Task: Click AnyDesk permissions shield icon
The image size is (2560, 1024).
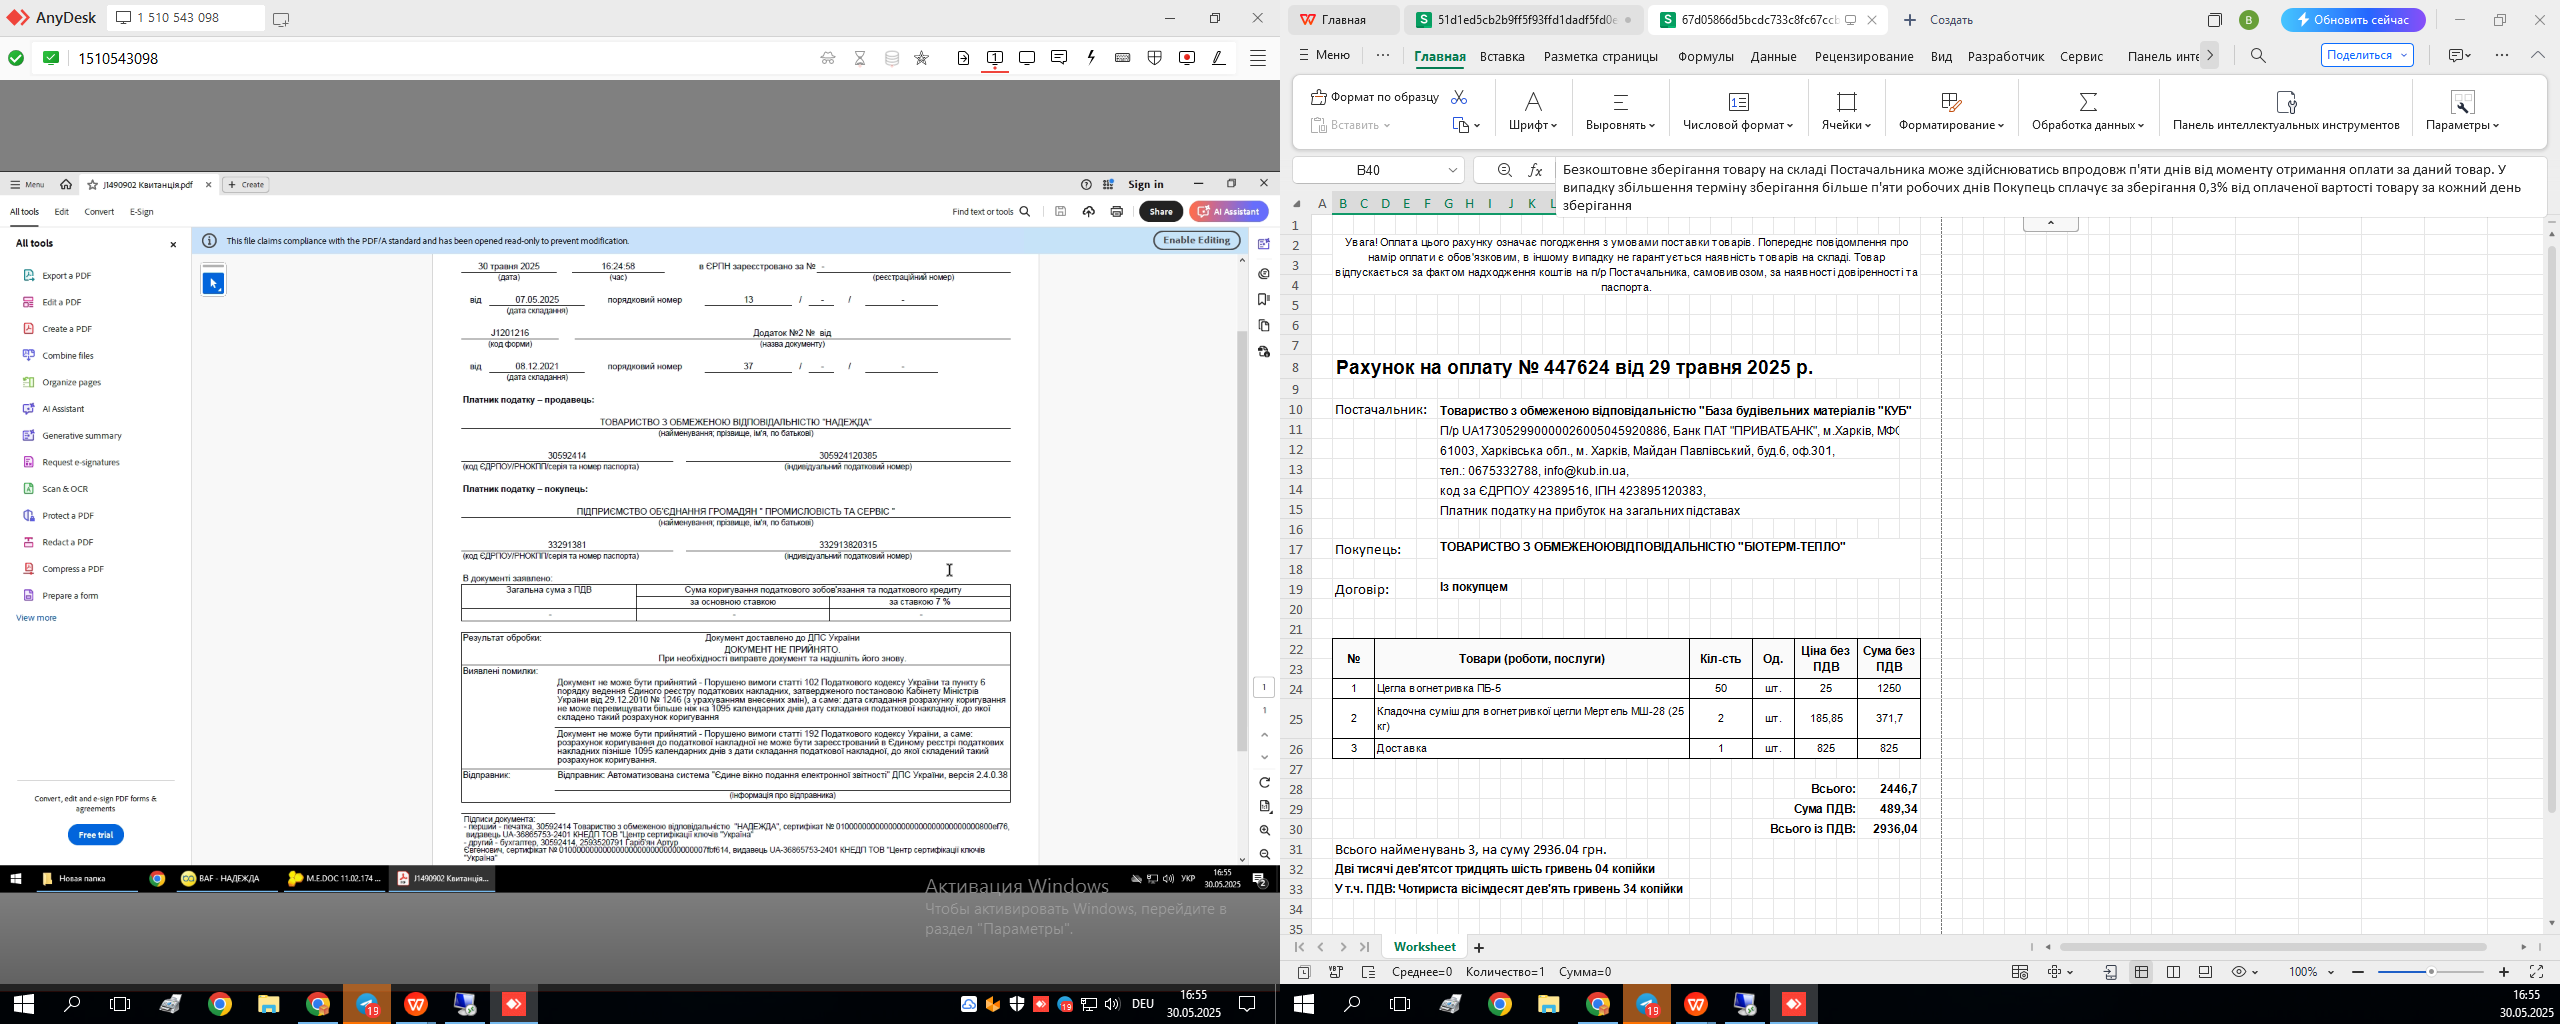Action: click(1155, 58)
